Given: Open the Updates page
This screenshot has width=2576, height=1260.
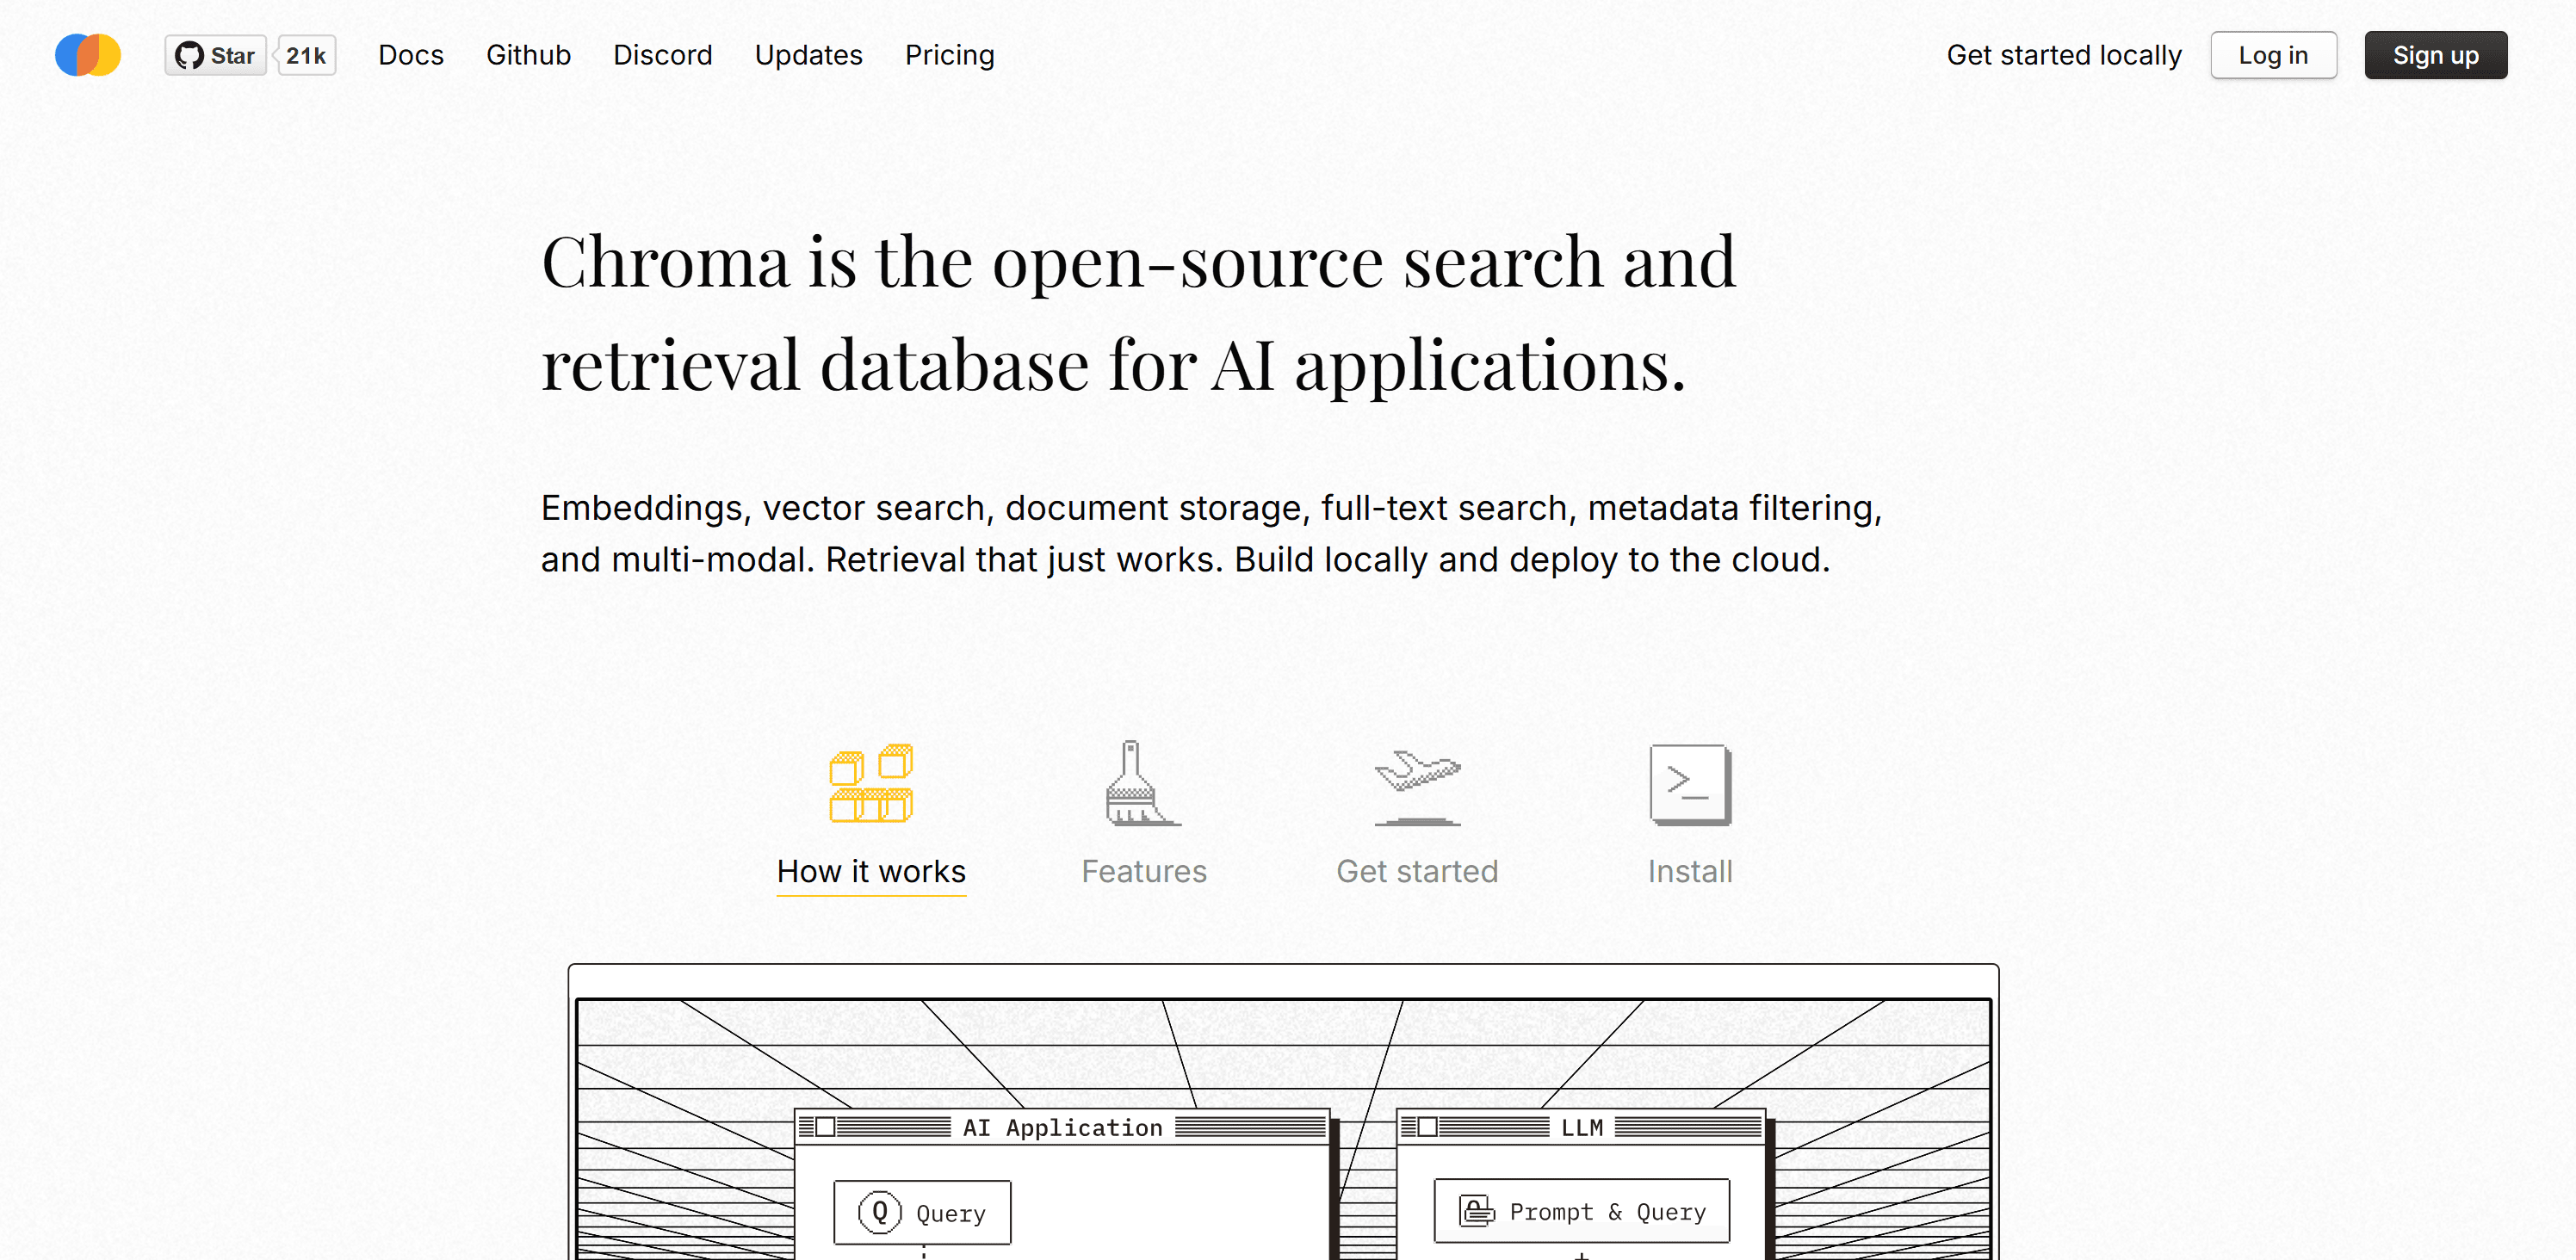Looking at the screenshot, I should 808,55.
